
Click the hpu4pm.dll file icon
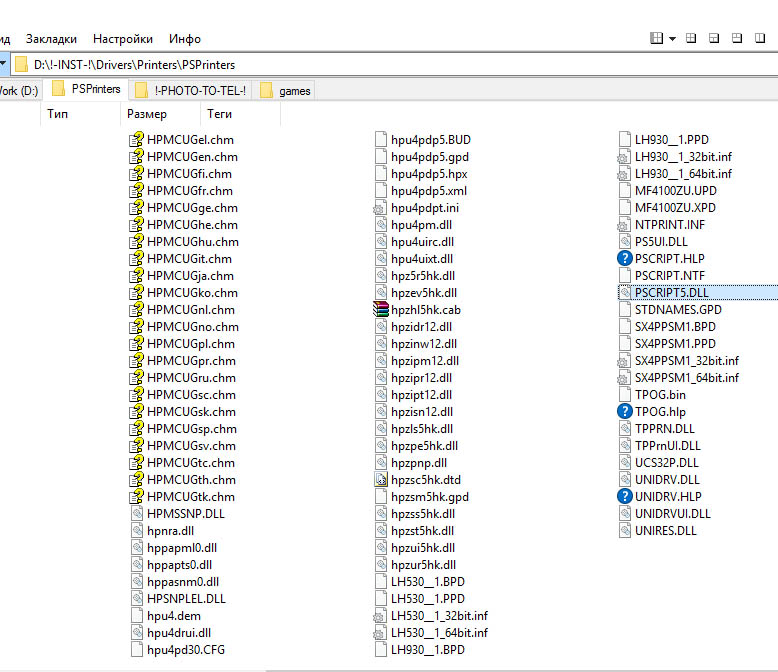coord(381,225)
